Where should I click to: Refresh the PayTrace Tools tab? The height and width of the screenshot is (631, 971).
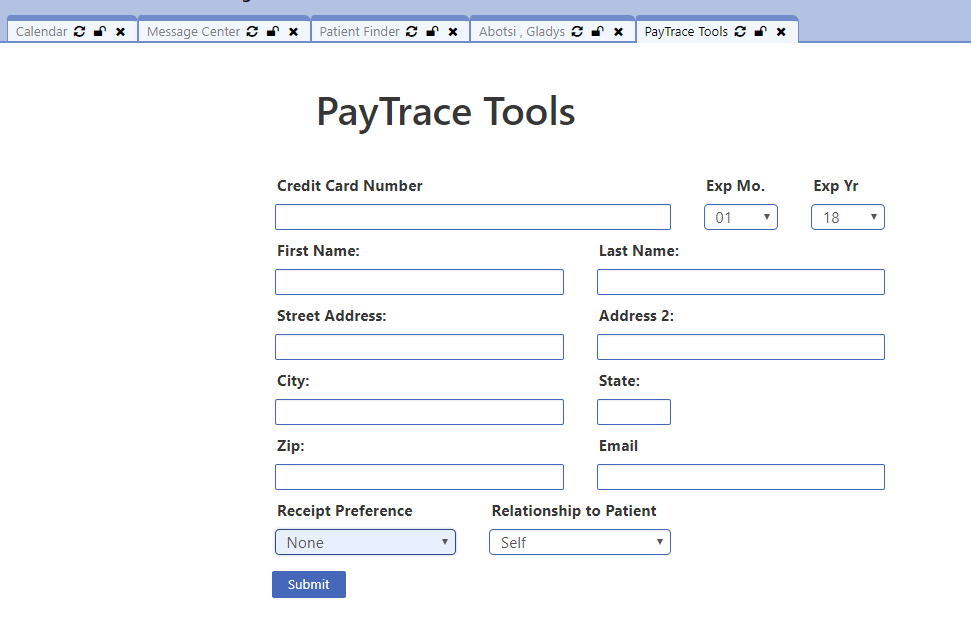[740, 32]
